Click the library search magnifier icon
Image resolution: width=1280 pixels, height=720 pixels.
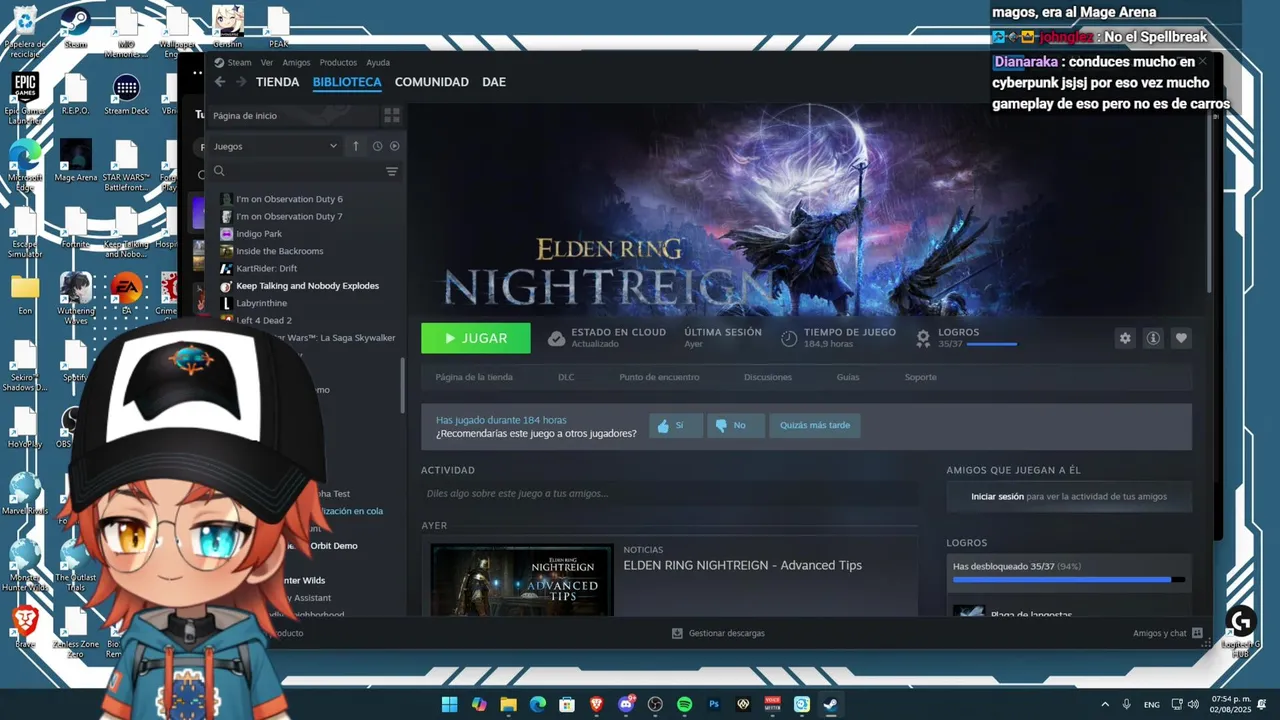pyautogui.click(x=219, y=171)
